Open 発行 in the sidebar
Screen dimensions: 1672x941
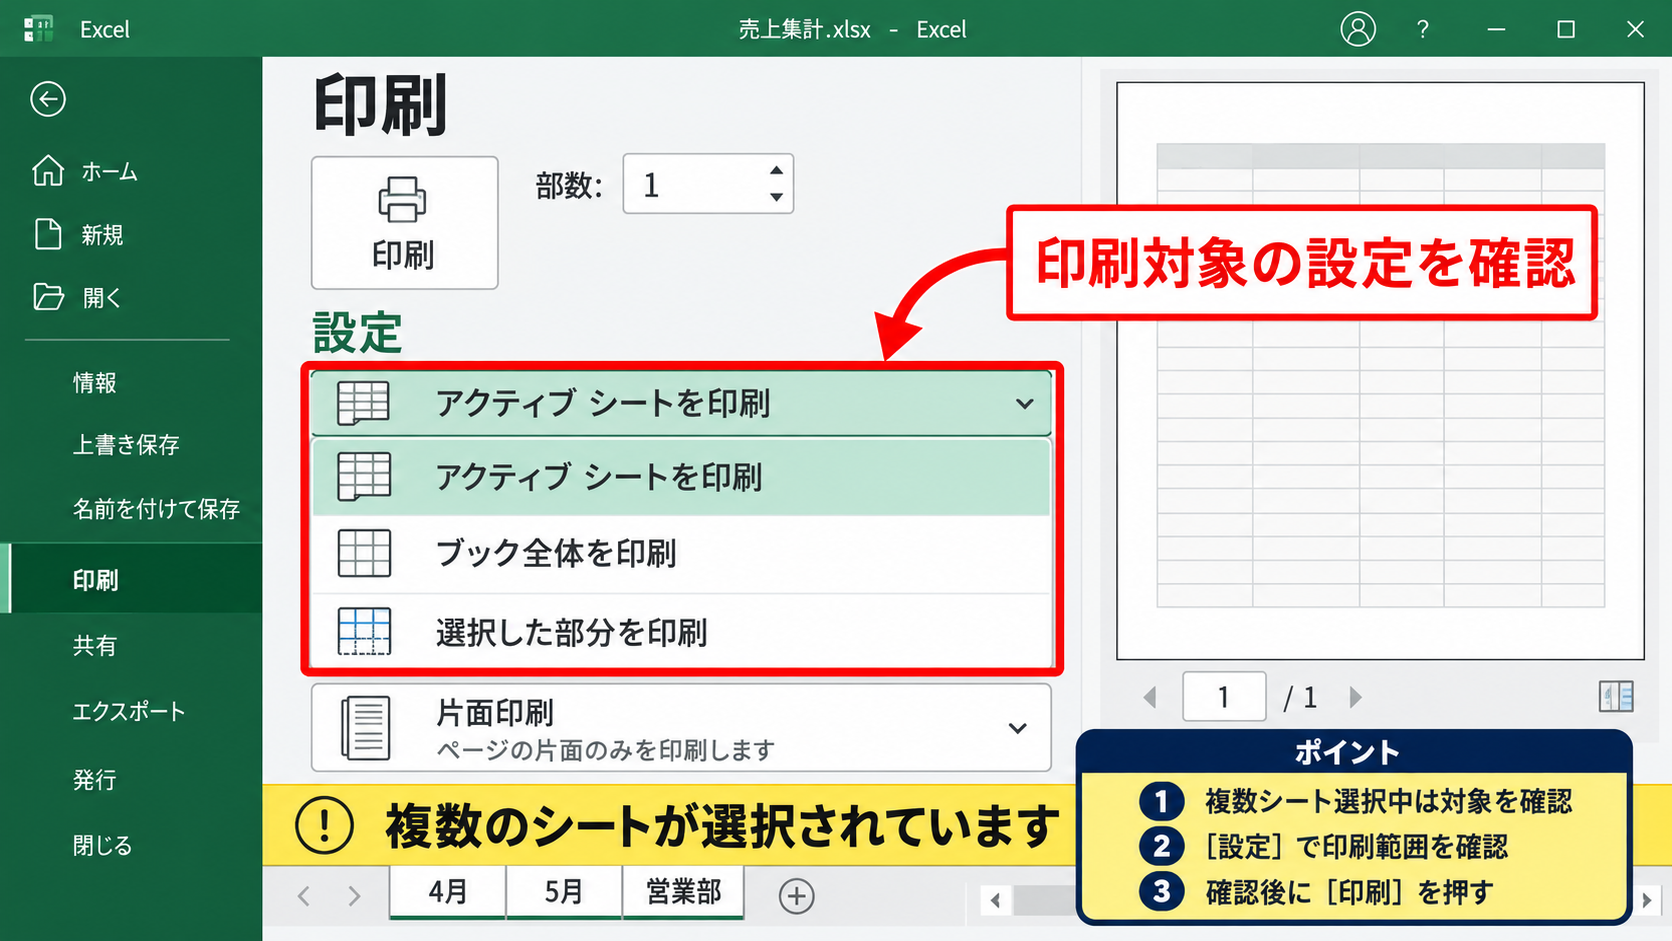[95, 780]
